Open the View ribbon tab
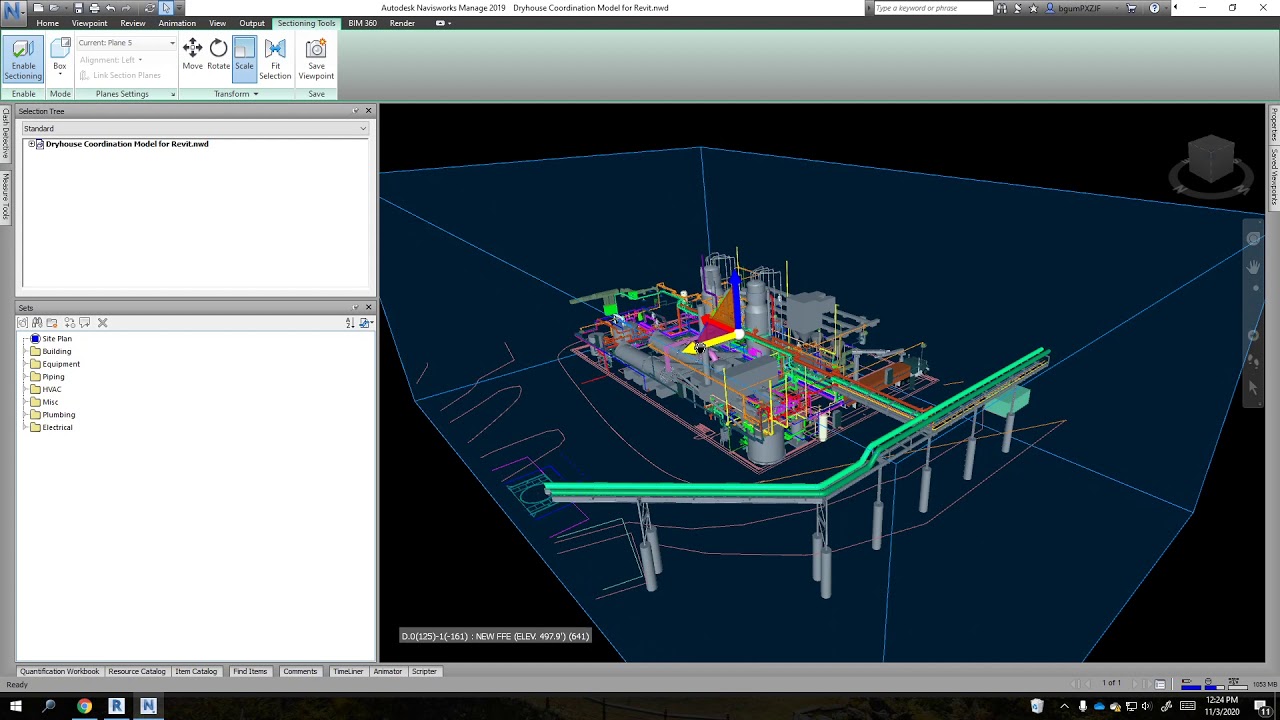Screen dimensions: 1280x720 [217, 23]
